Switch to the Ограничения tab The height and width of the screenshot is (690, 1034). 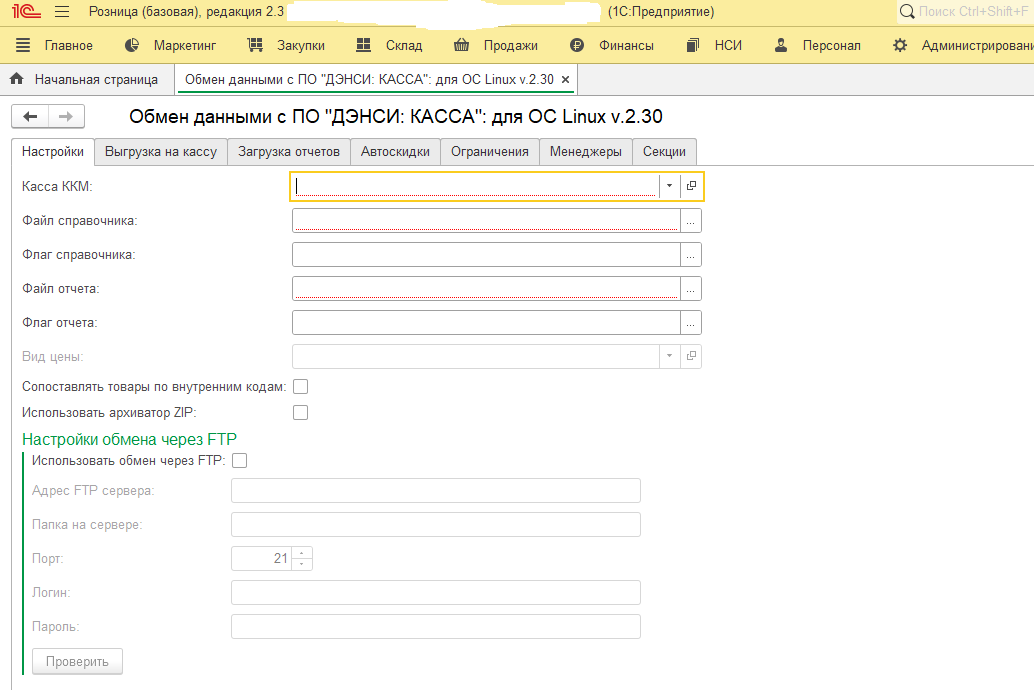489,152
